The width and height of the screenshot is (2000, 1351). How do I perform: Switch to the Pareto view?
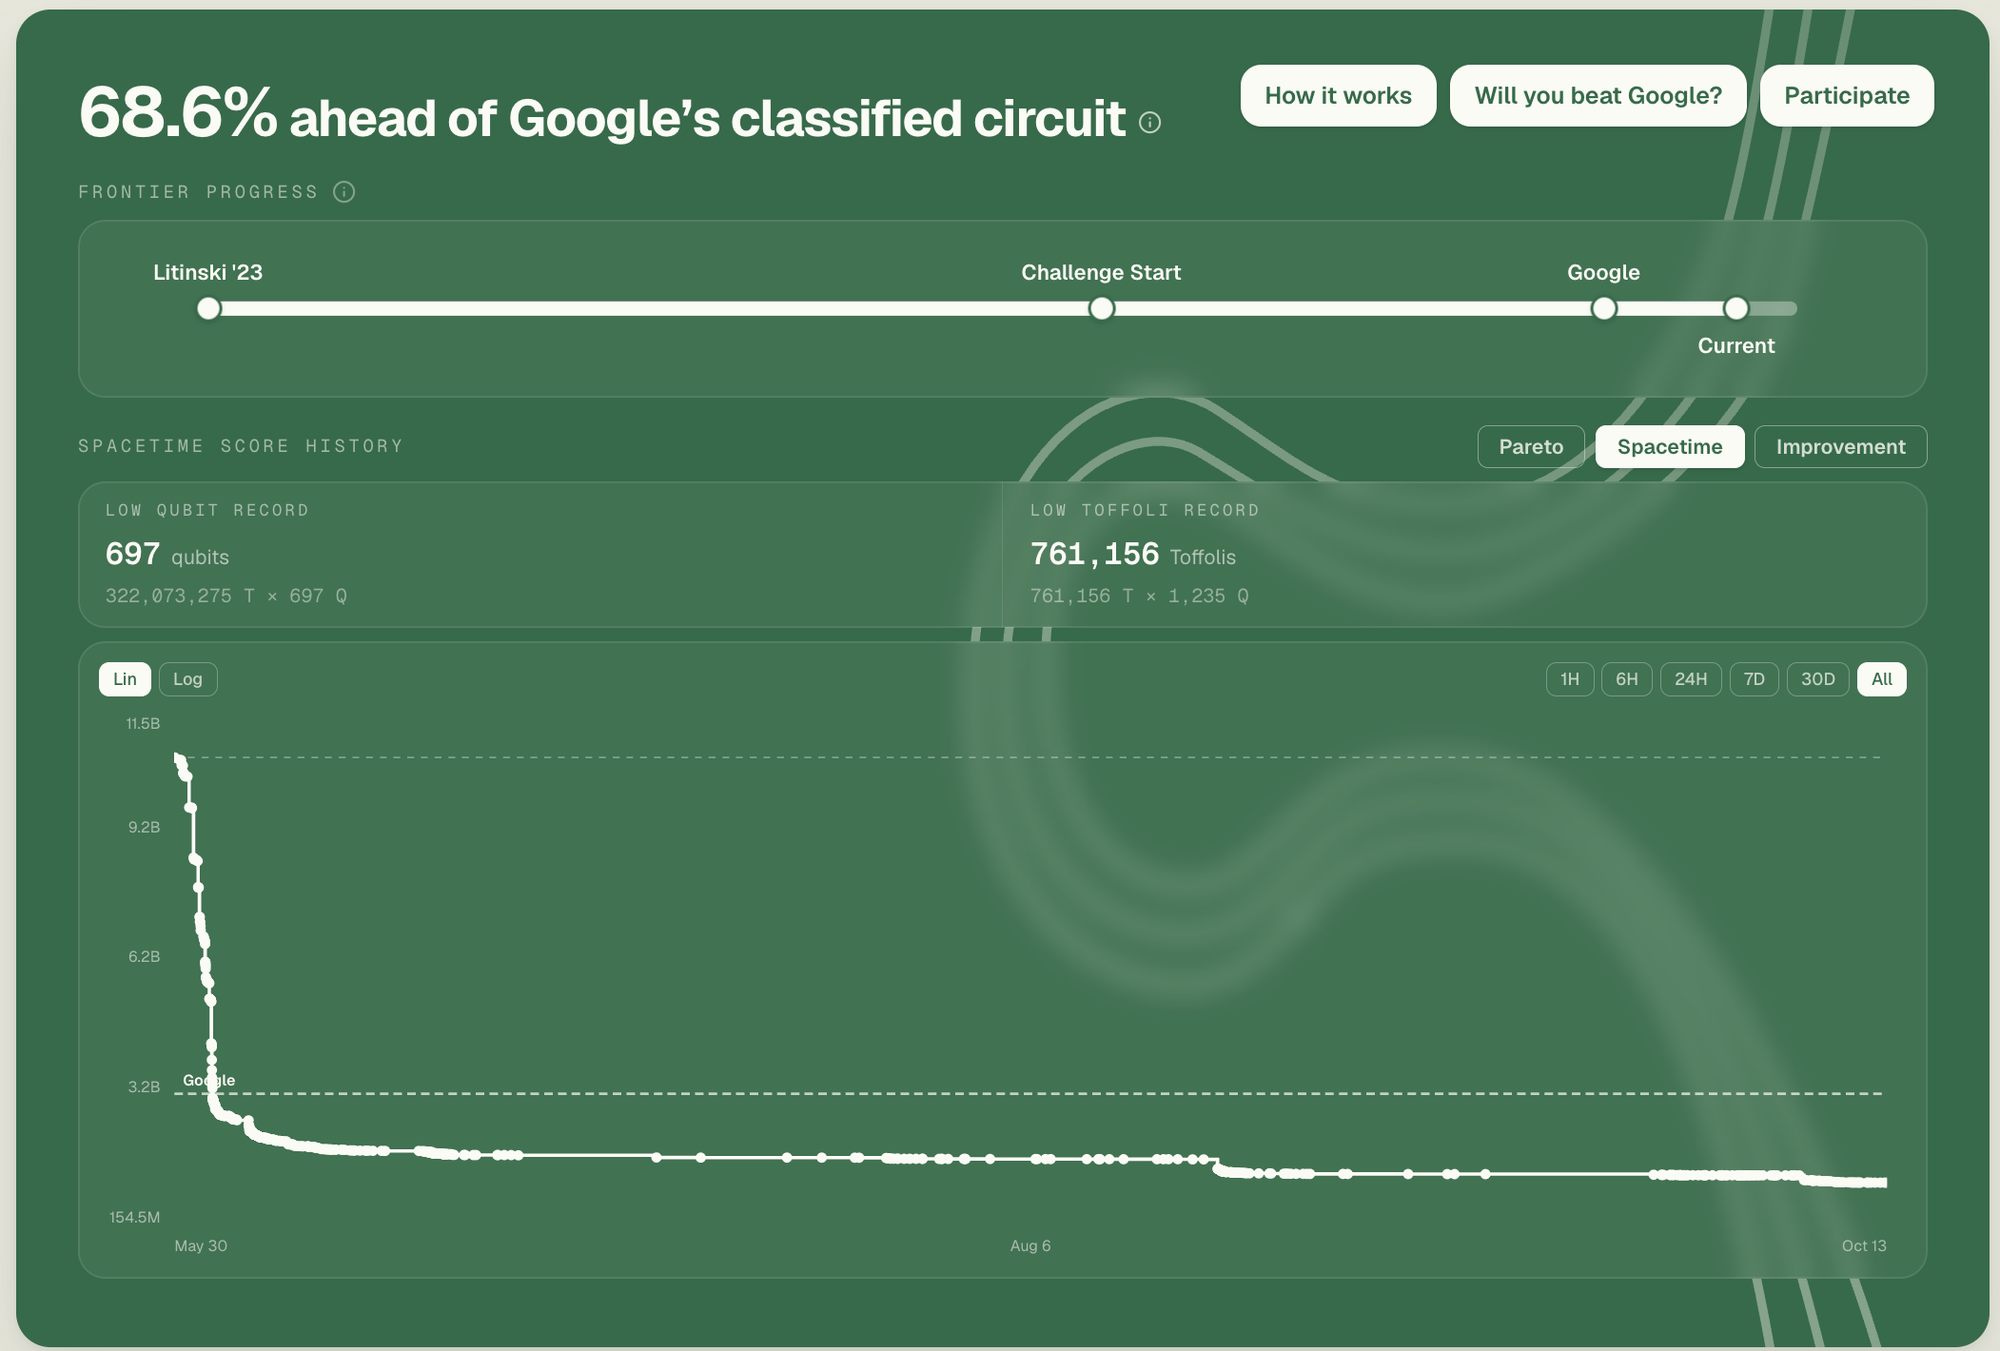tap(1531, 447)
